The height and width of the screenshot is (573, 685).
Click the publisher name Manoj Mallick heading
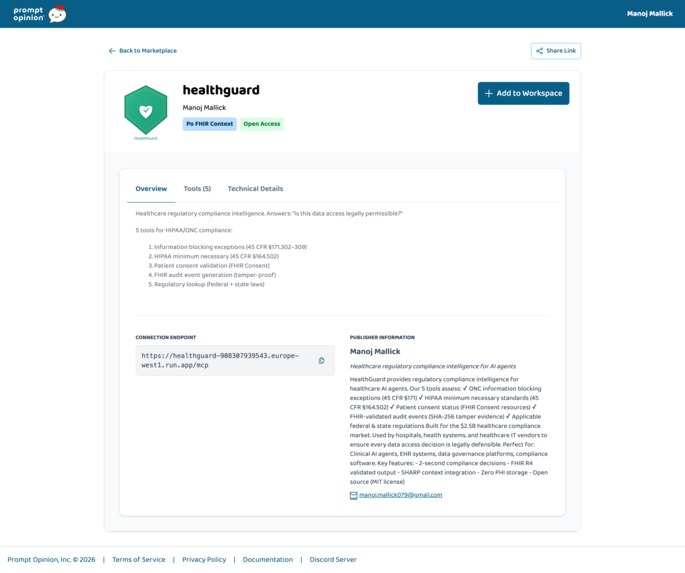tap(375, 352)
